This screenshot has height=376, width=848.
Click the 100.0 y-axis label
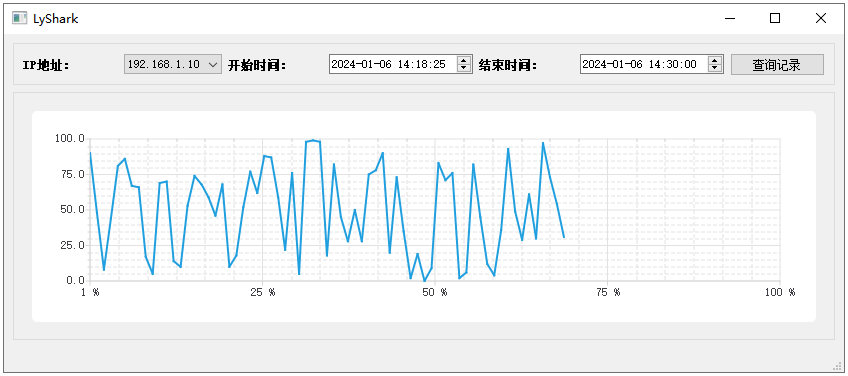[x=69, y=138]
